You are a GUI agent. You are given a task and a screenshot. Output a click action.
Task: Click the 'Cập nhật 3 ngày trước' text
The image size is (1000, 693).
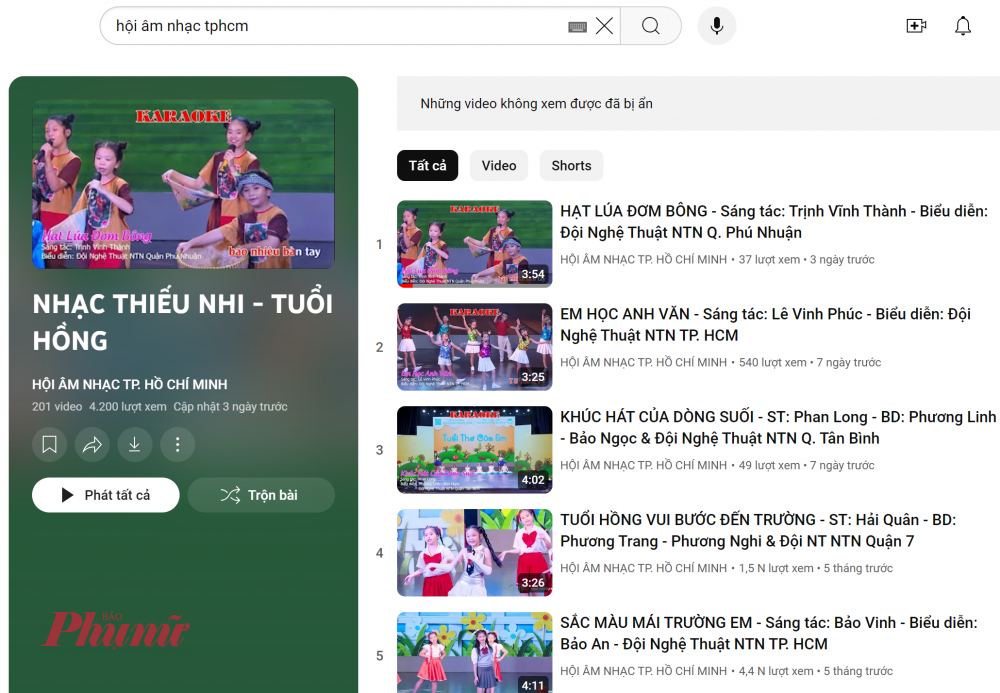[x=230, y=407]
